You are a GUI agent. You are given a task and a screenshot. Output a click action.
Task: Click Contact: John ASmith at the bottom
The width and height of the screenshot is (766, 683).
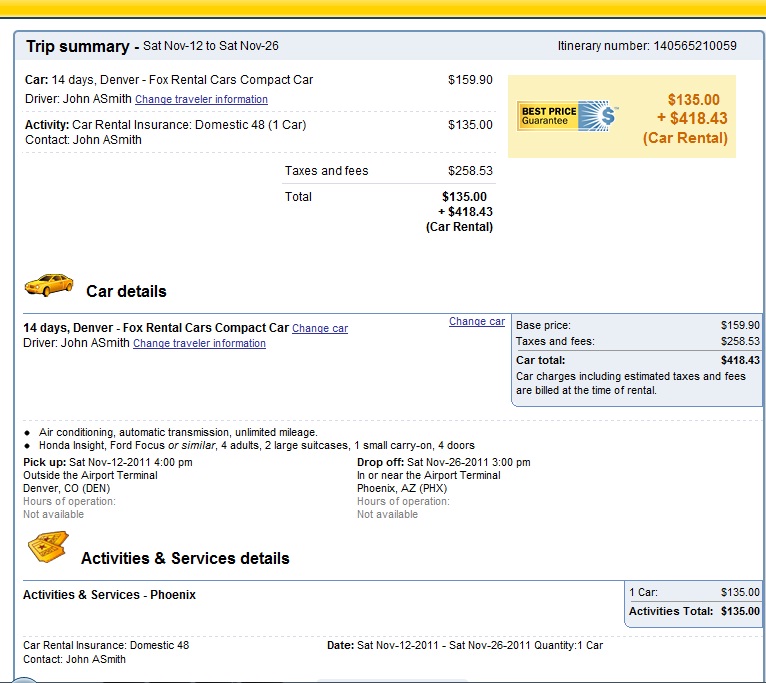tap(74, 660)
